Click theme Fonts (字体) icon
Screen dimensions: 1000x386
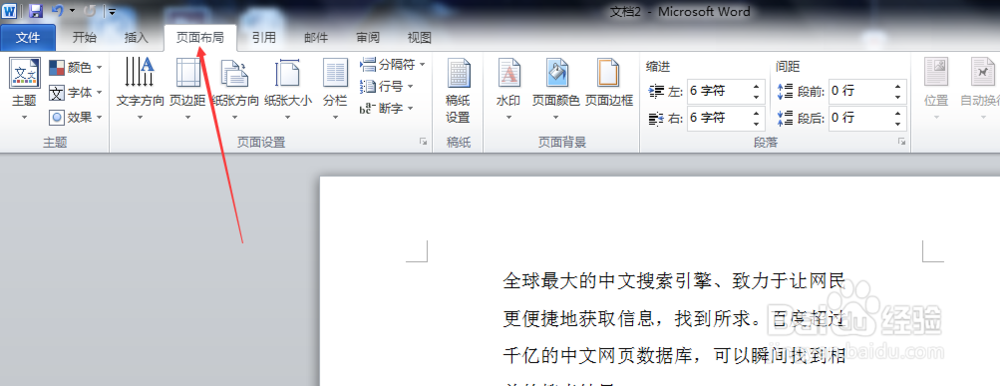click(x=57, y=93)
